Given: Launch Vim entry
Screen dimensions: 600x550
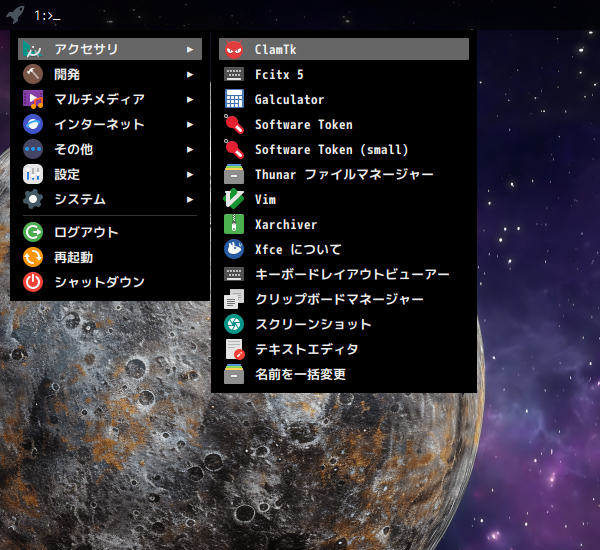Looking at the screenshot, I should [344, 199].
